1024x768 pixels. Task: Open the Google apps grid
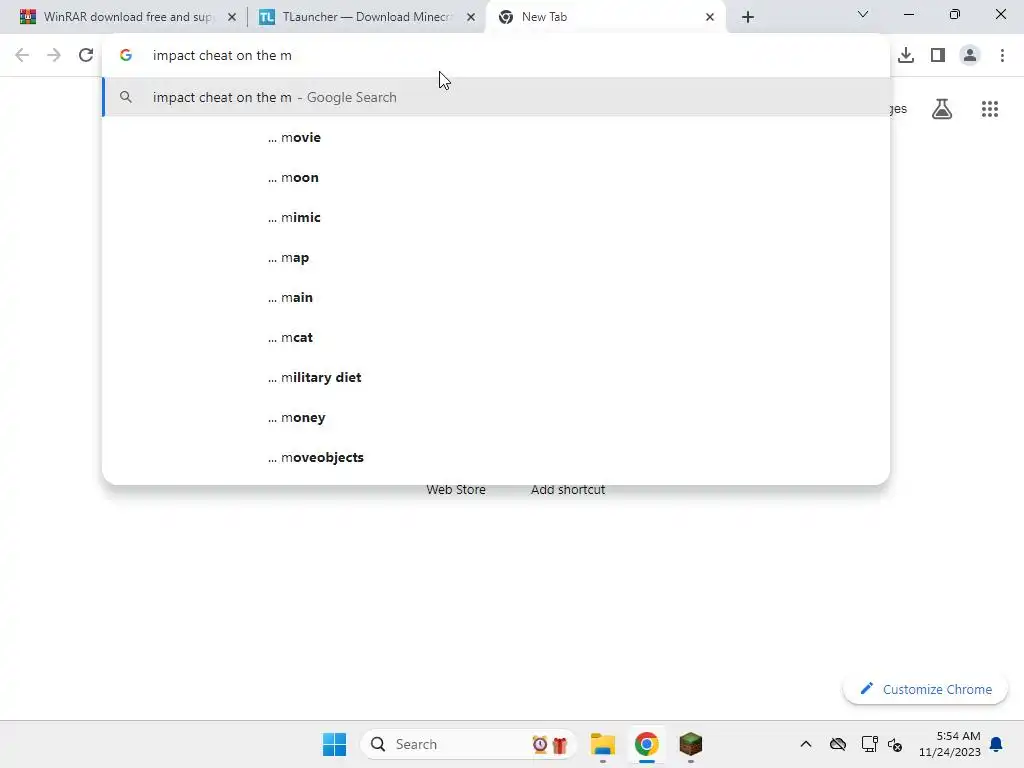(x=990, y=109)
